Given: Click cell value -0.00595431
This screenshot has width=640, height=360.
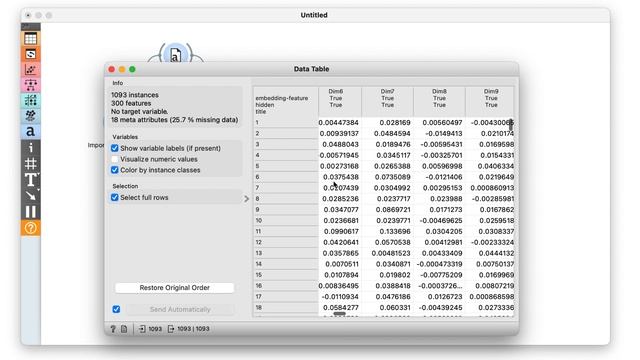Looking at the screenshot, I should point(442,144).
